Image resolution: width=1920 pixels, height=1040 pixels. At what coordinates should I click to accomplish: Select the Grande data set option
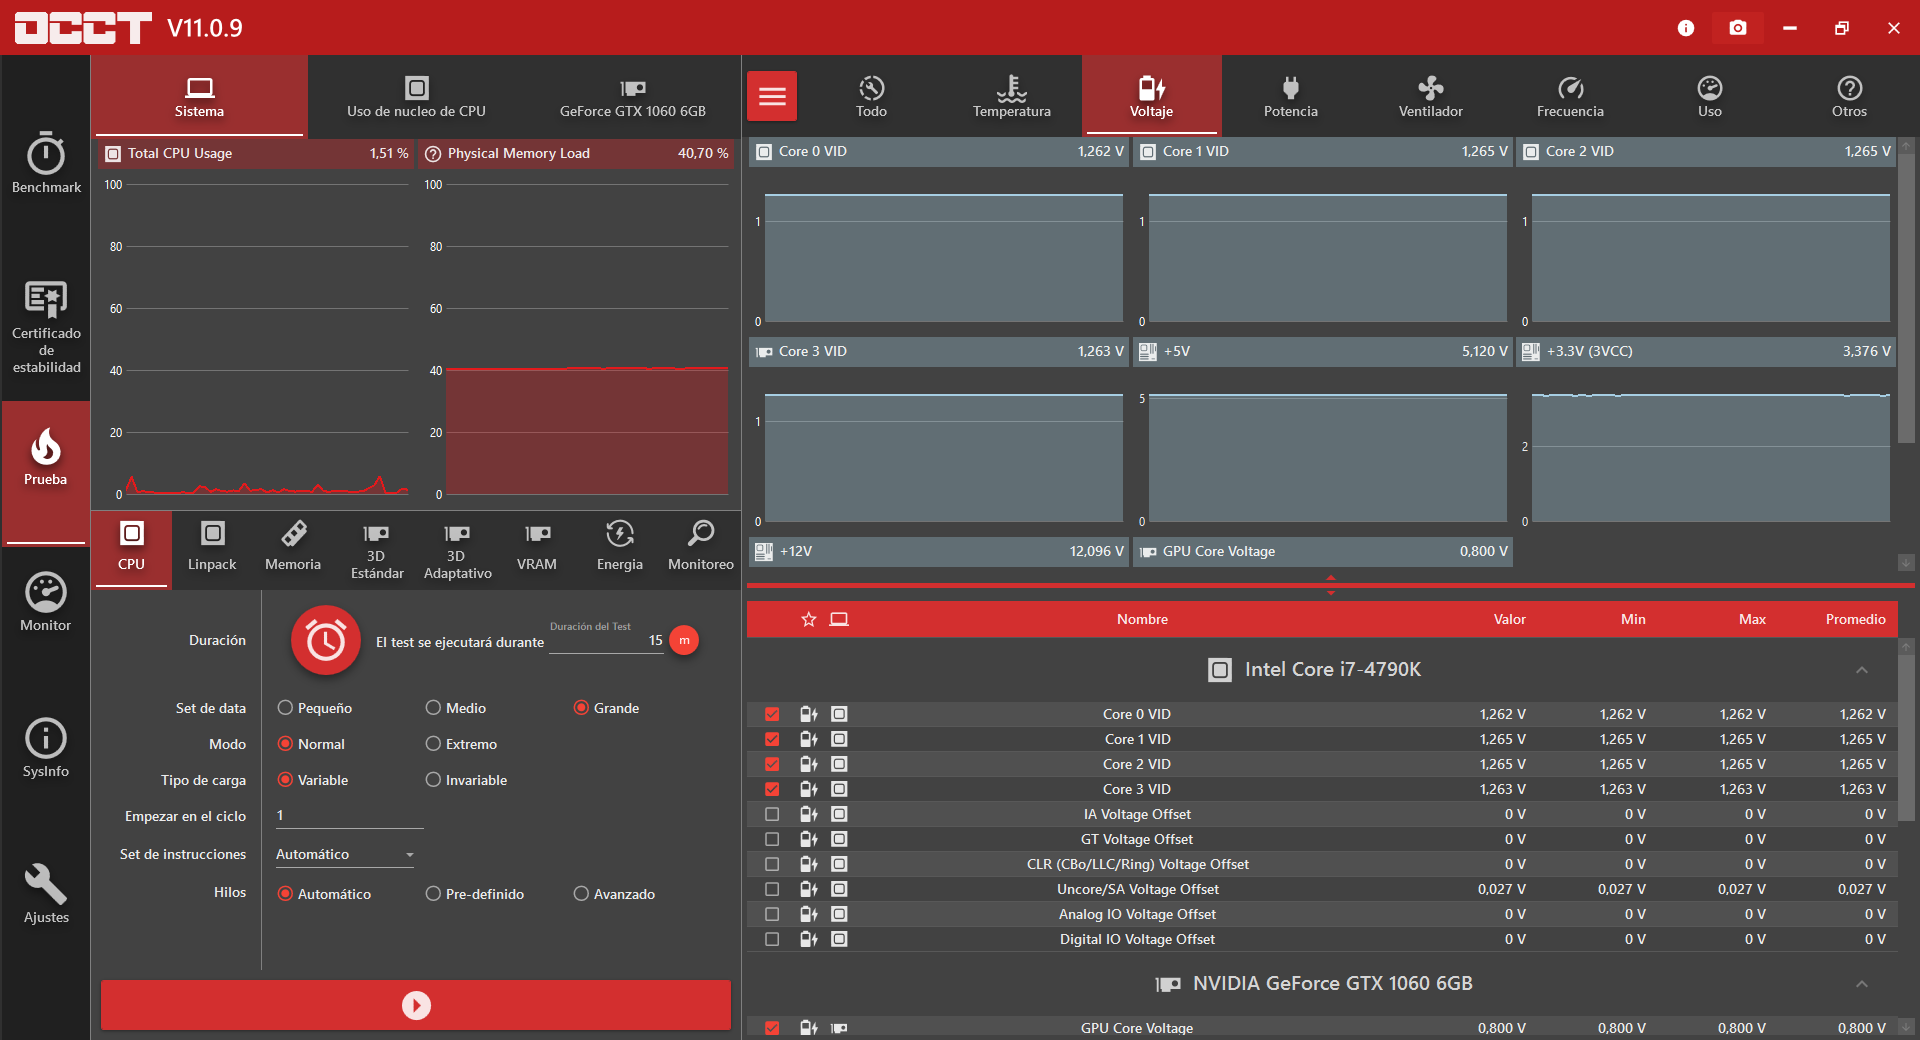click(x=606, y=708)
